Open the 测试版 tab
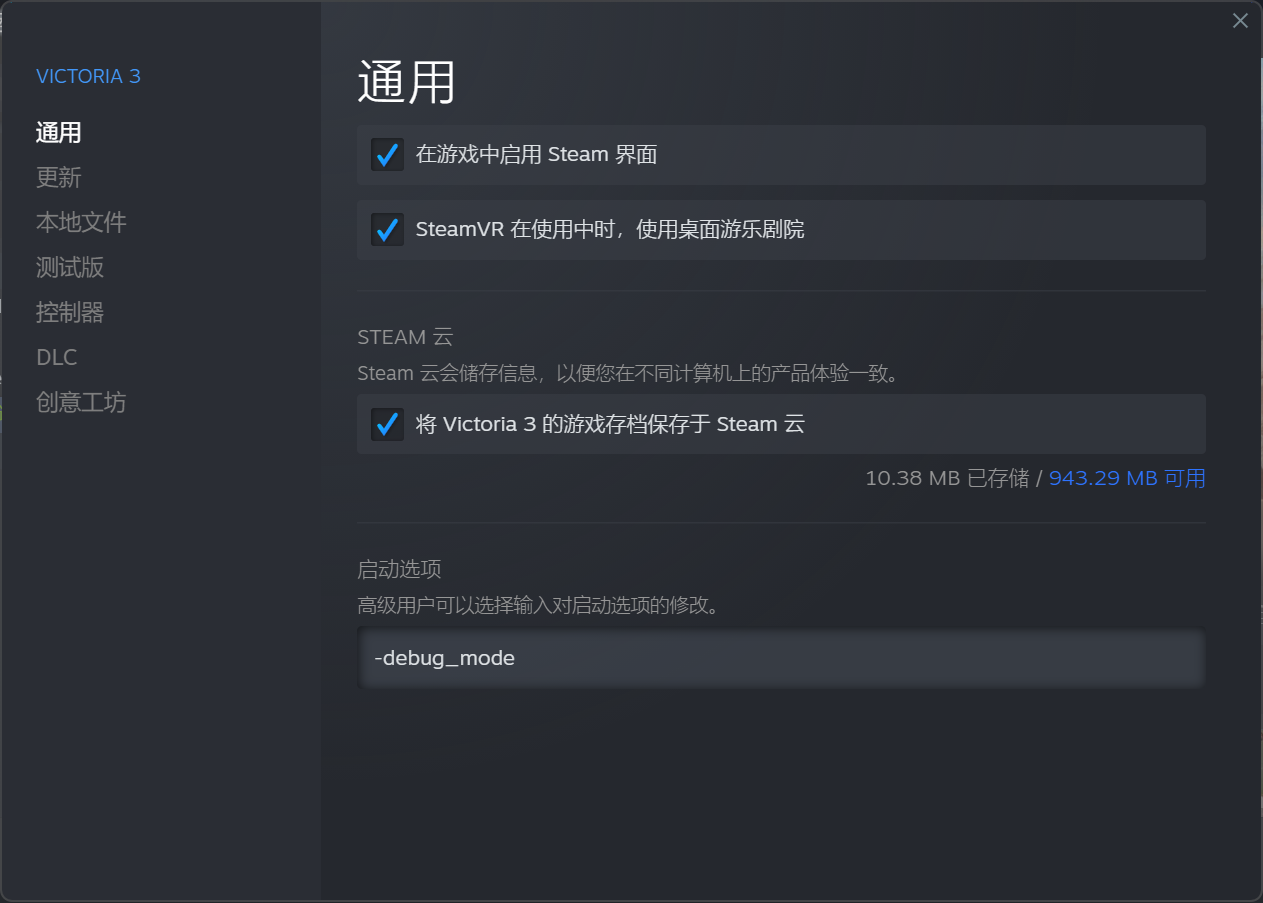The width and height of the screenshot is (1263, 903). pos(70,267)
